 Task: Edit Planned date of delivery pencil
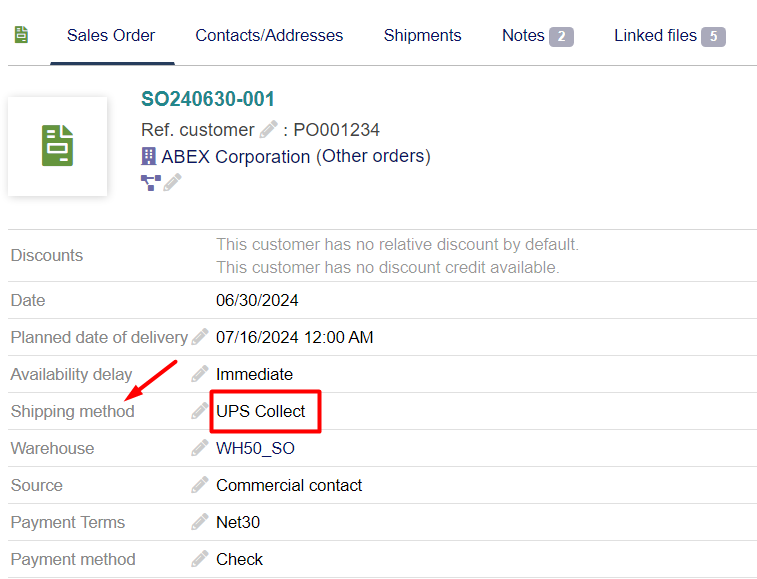point(200,337)
